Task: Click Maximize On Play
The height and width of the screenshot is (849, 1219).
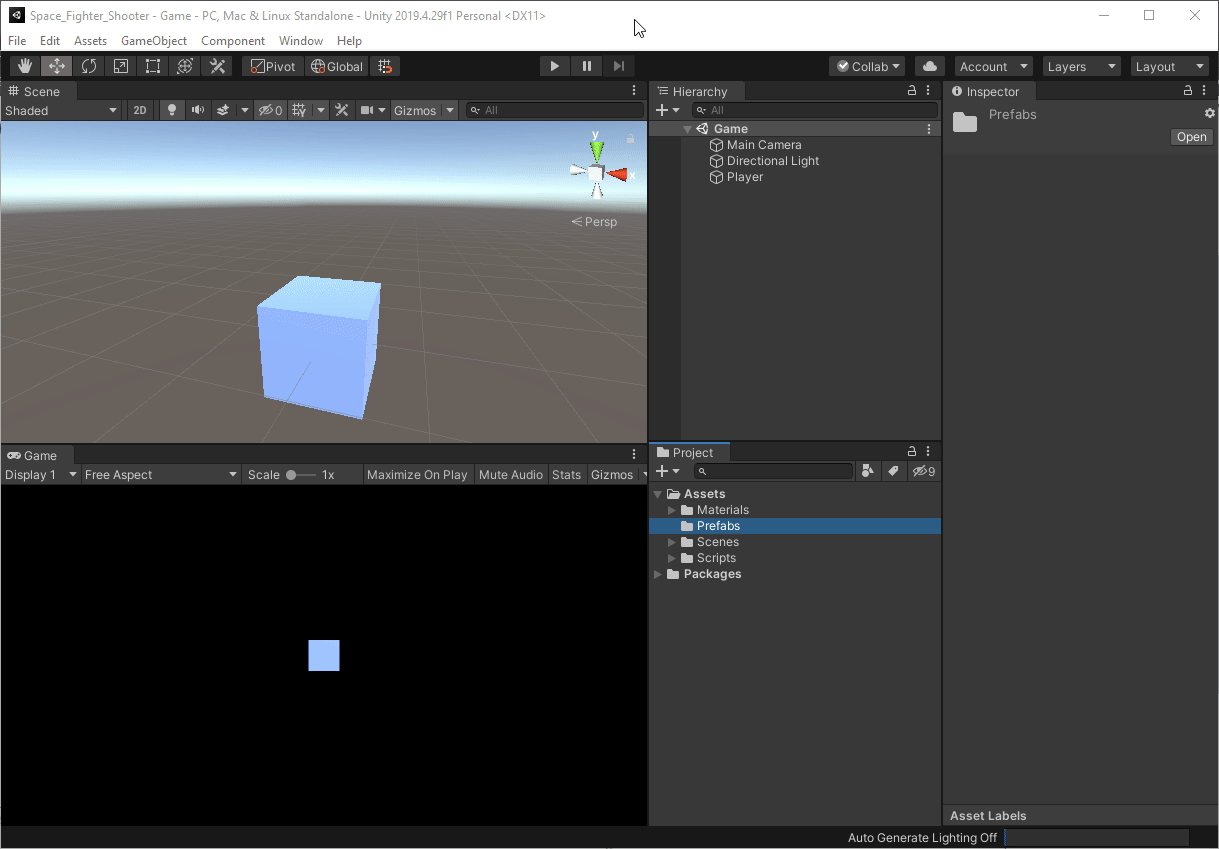Action: [x=417, y=474]
